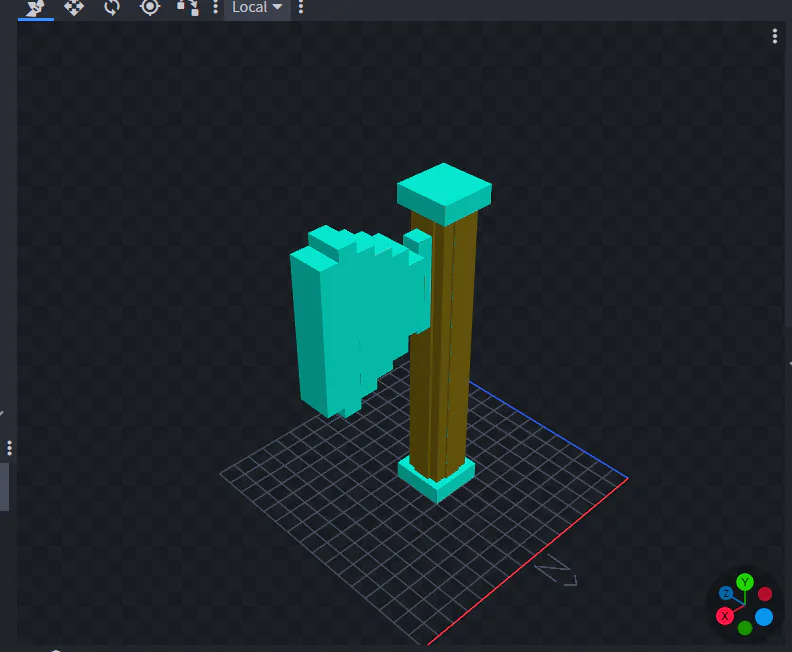This screenshot has height=652, width=792.
Task: Select the Vertex Snap tool
Action: point(187,8)
